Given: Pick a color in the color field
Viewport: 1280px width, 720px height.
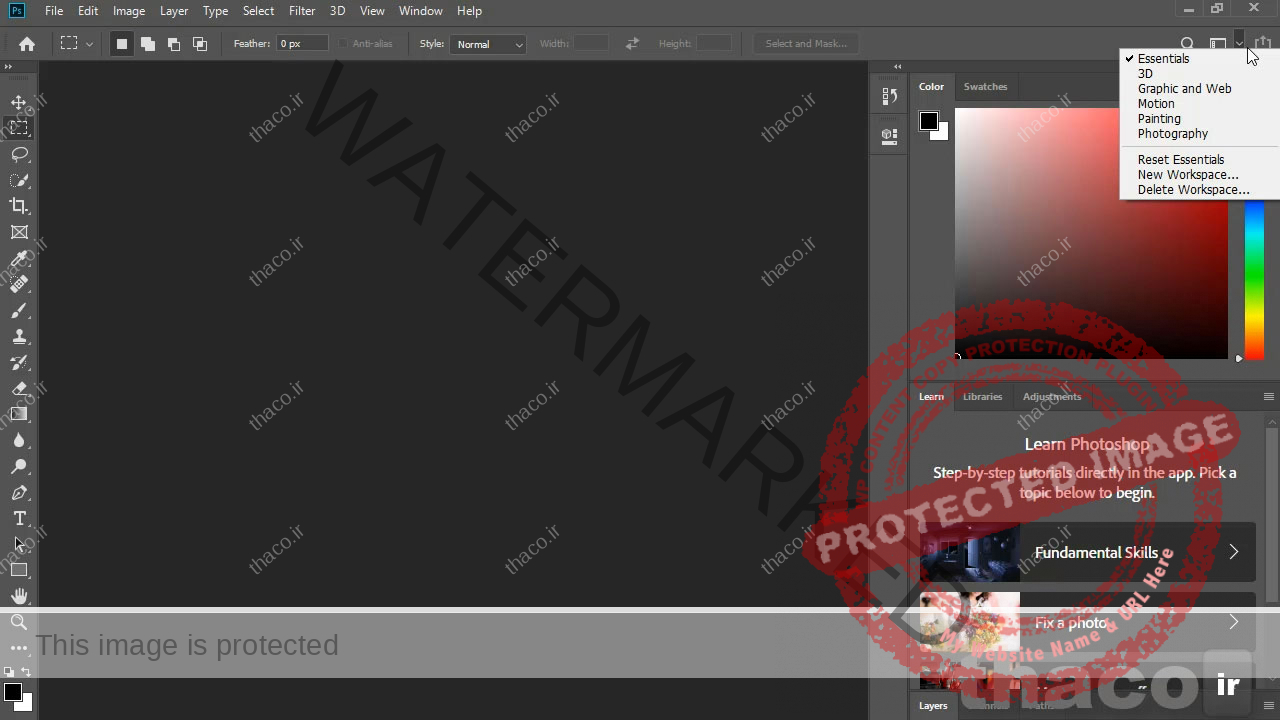Looking at the screenshot, I should [1091, 233].
